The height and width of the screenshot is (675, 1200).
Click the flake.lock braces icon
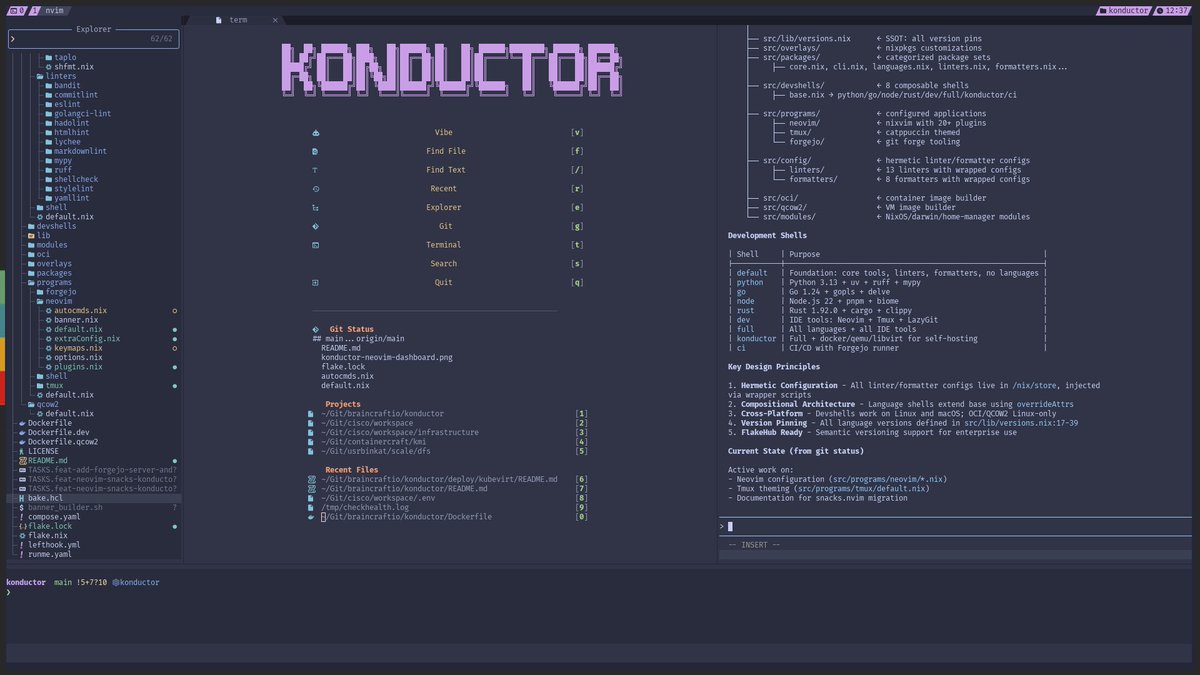[x=21, y=526]
